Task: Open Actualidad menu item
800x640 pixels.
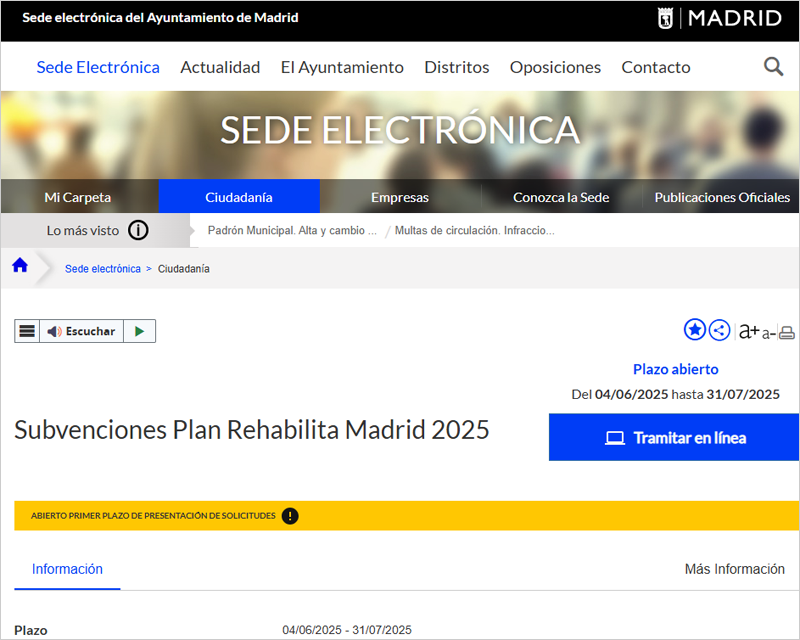Action: (220, 67)
